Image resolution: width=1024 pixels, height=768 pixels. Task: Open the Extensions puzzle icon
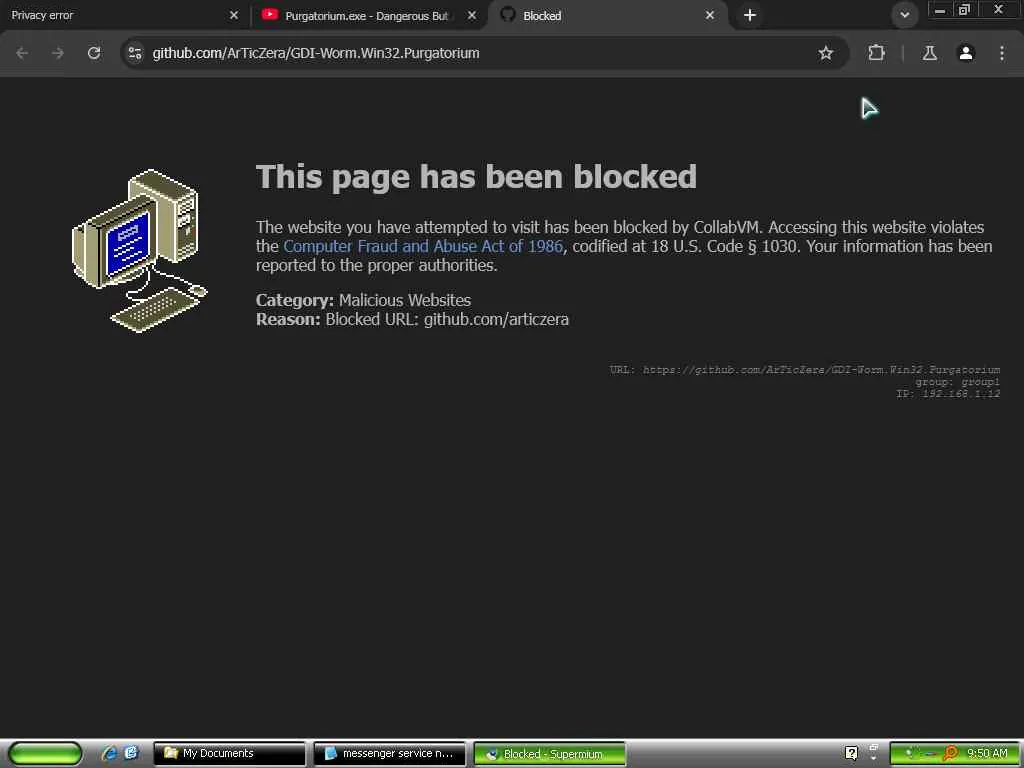pyautogui.click(x=876, y=53)
